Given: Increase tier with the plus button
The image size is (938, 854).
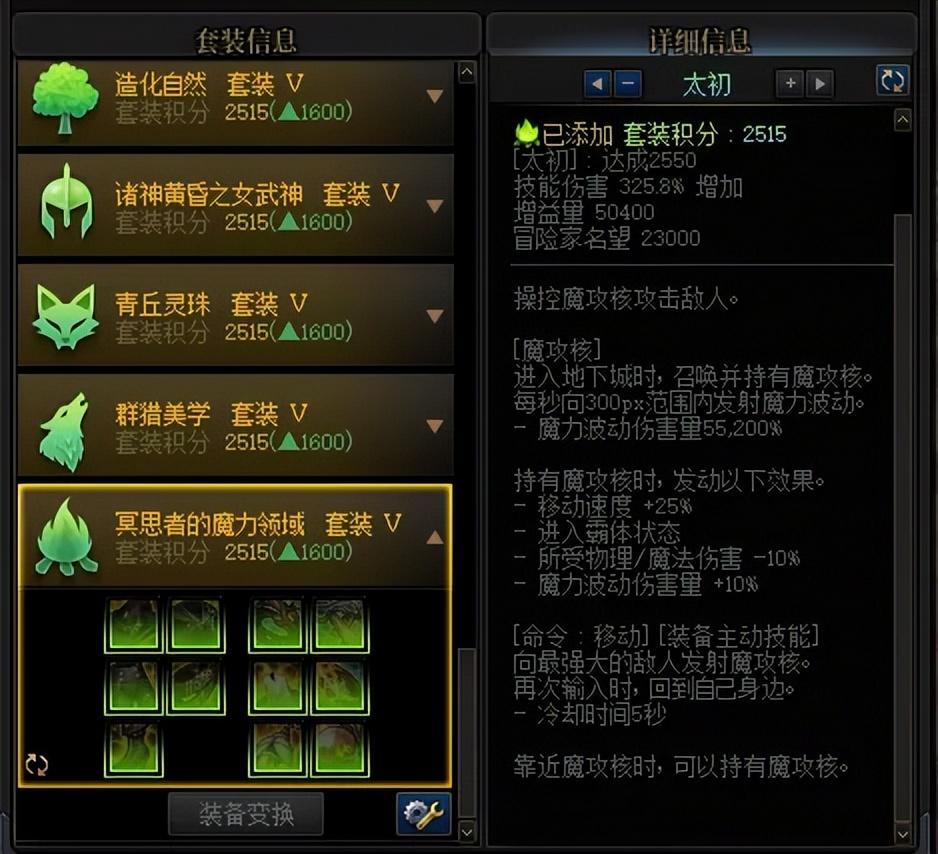Looking at the screenshot, I should coord(790,83).
